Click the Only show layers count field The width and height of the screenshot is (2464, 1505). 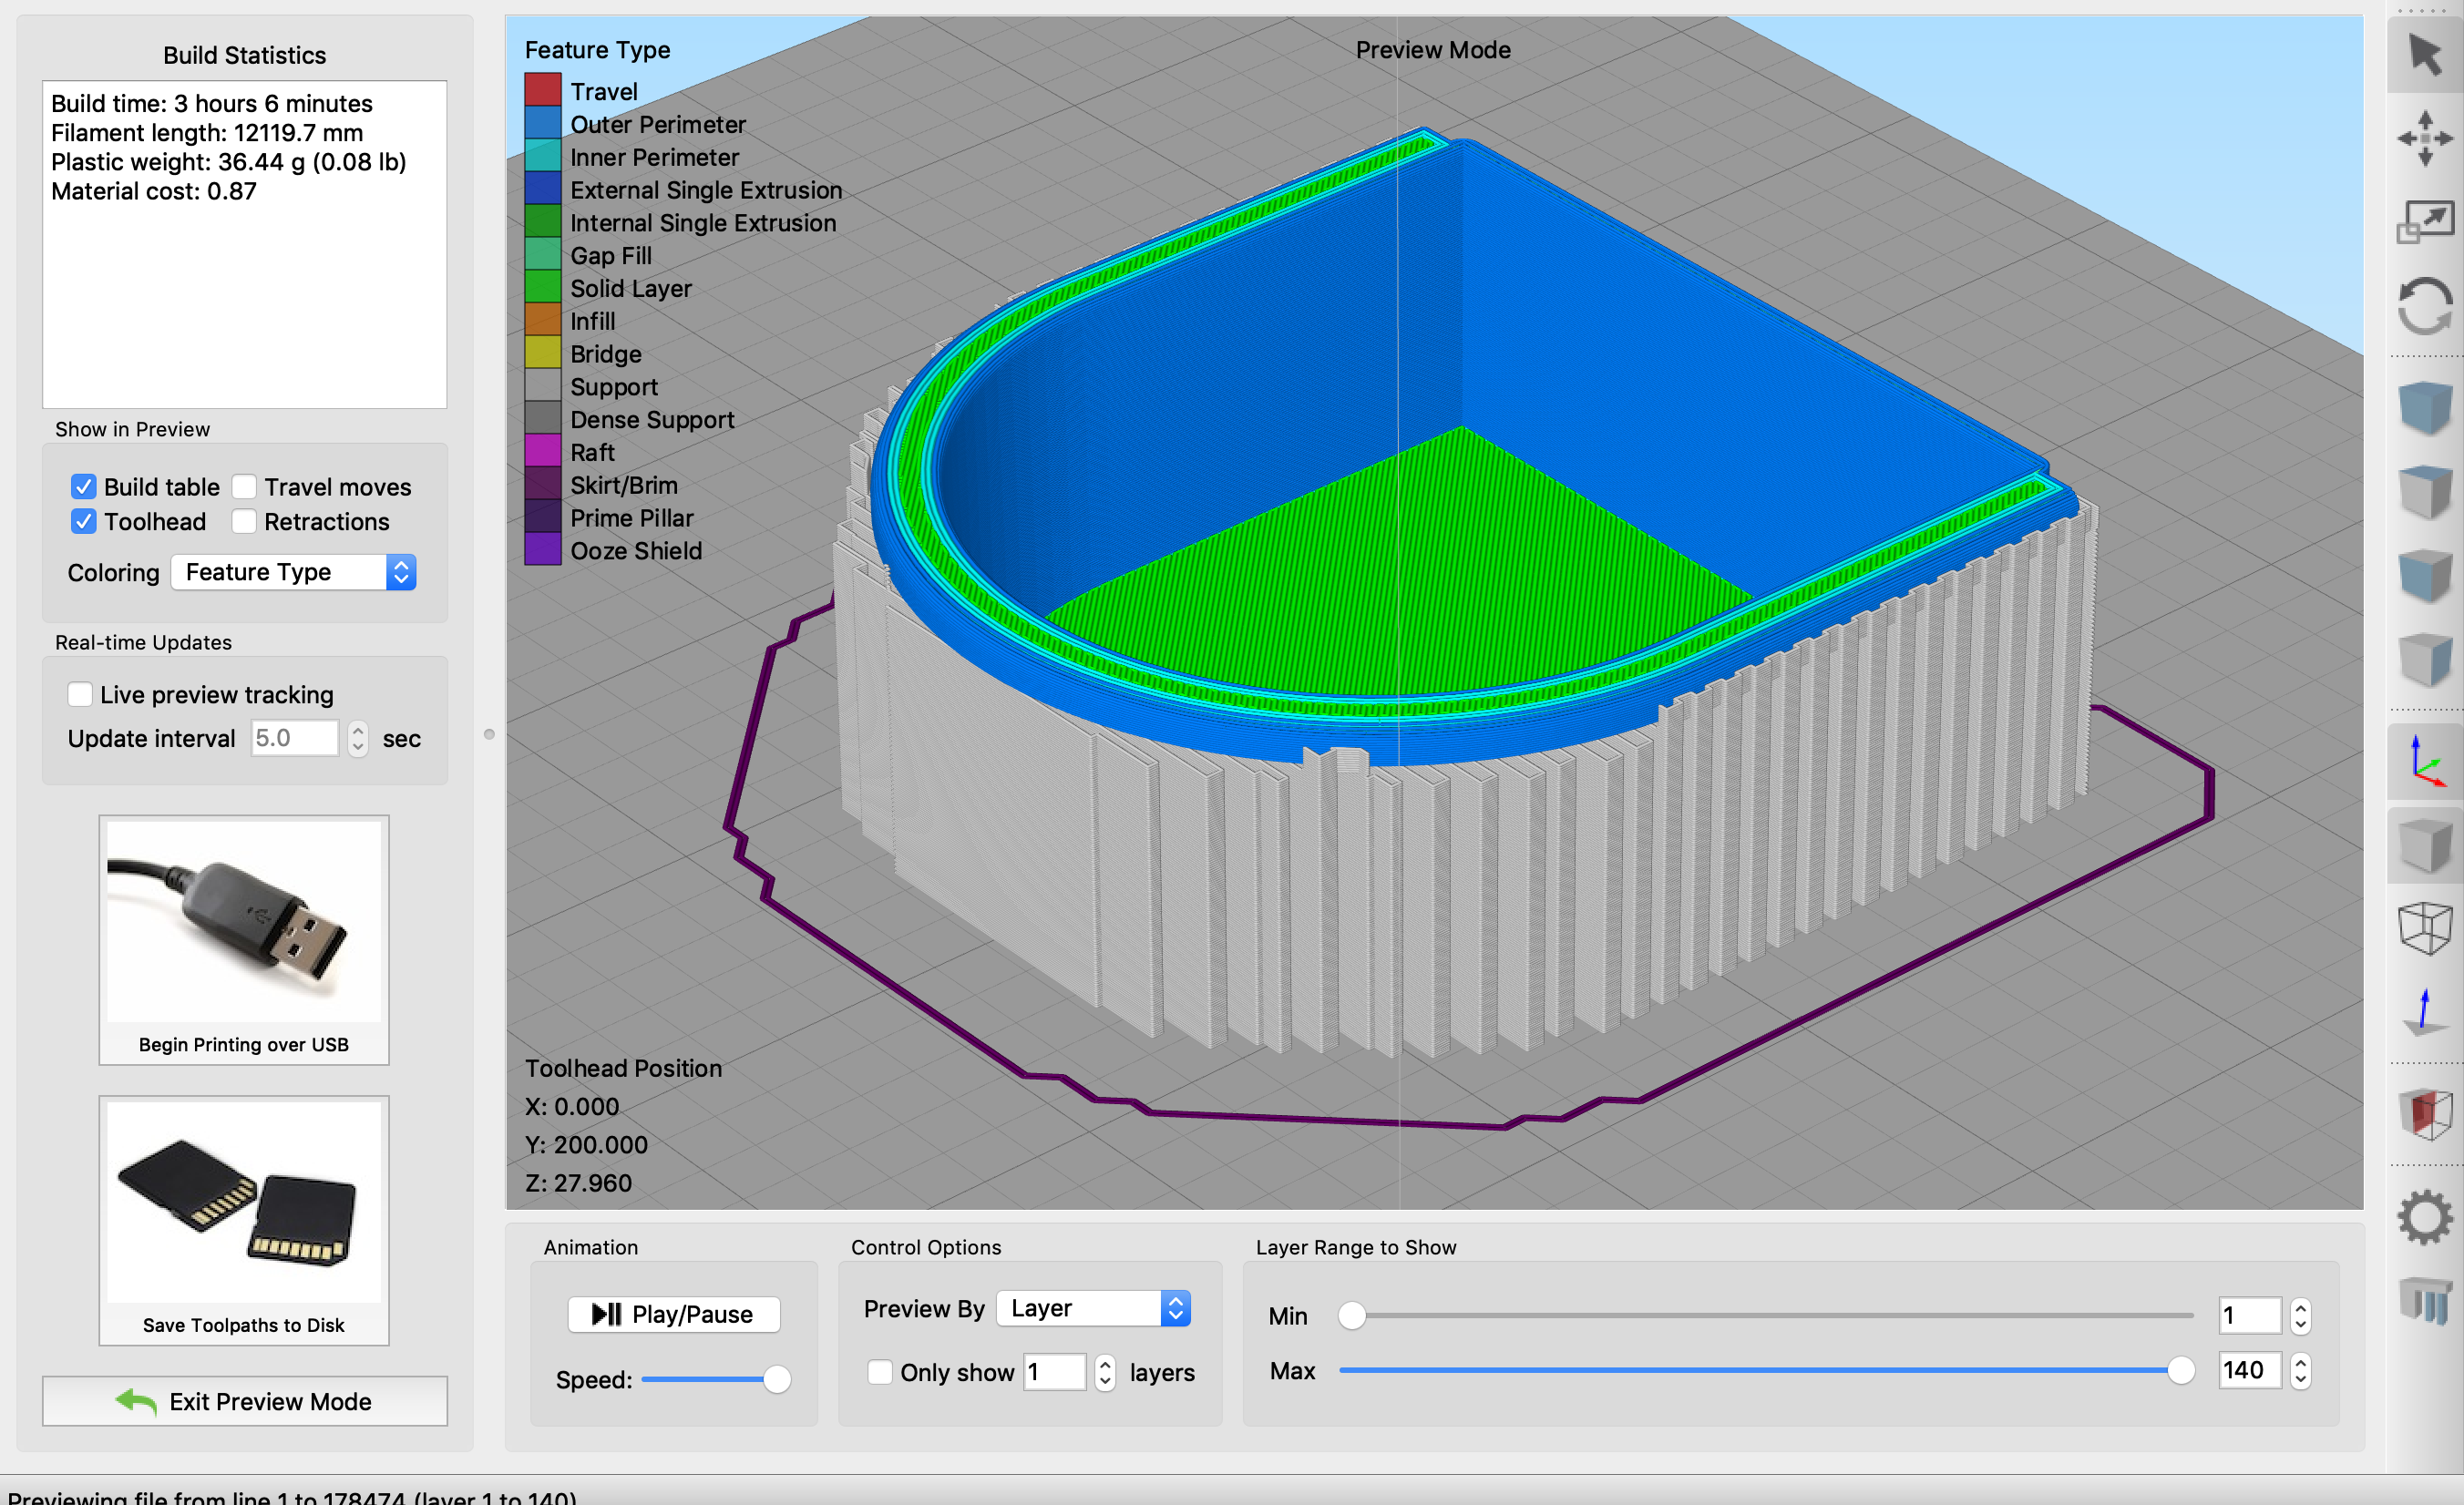click(x=1055, y=1372)
